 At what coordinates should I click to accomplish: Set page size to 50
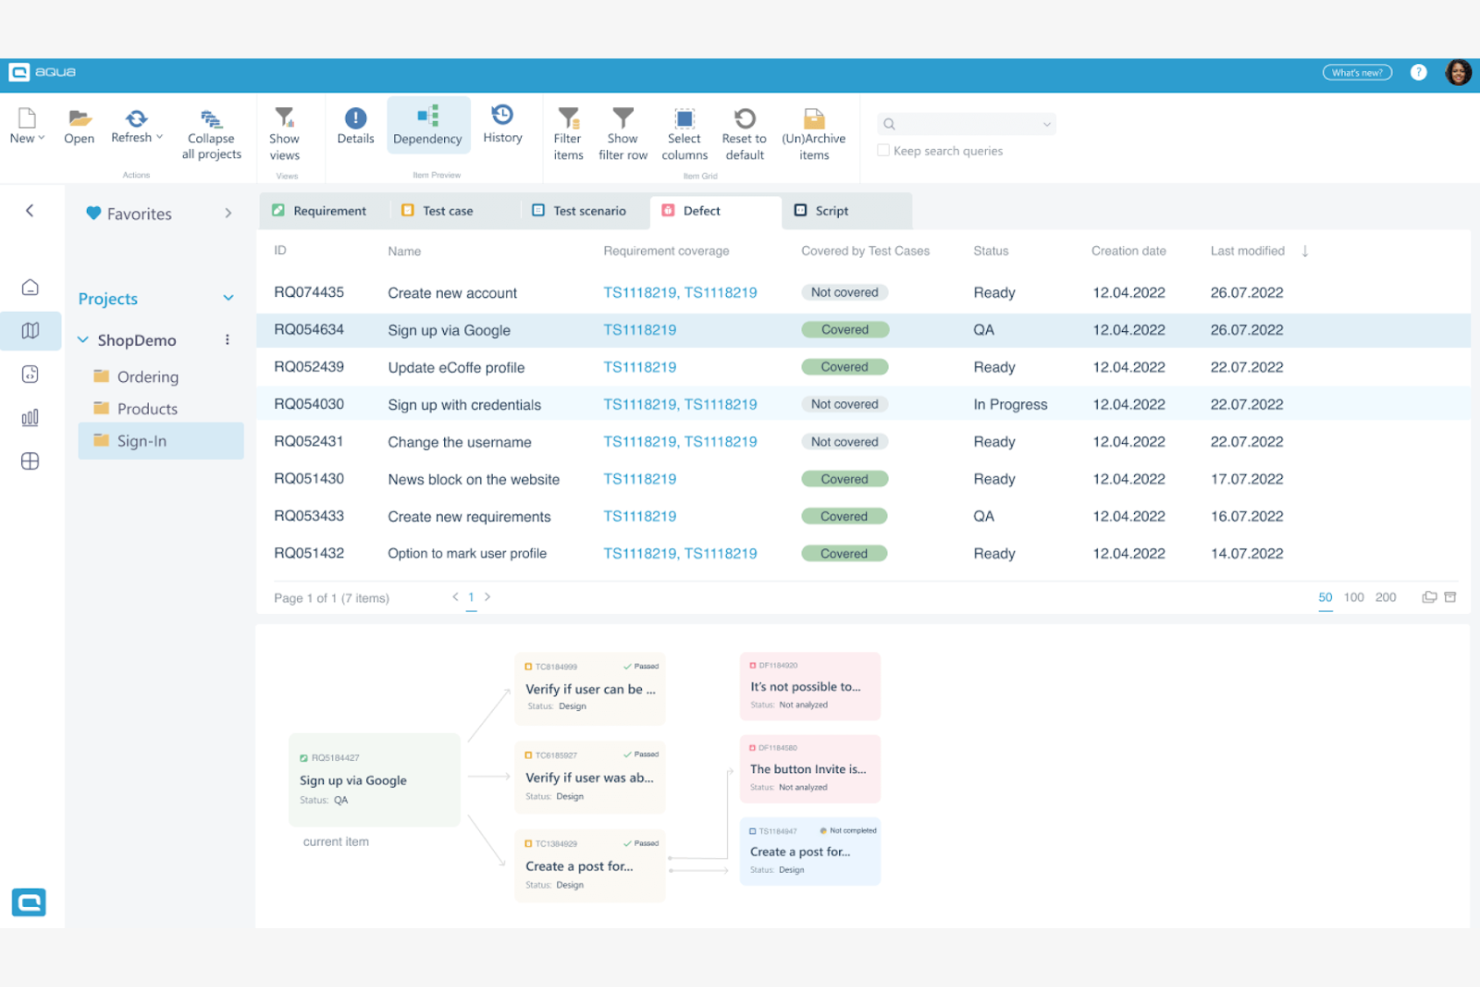[x=1325, y=597]
